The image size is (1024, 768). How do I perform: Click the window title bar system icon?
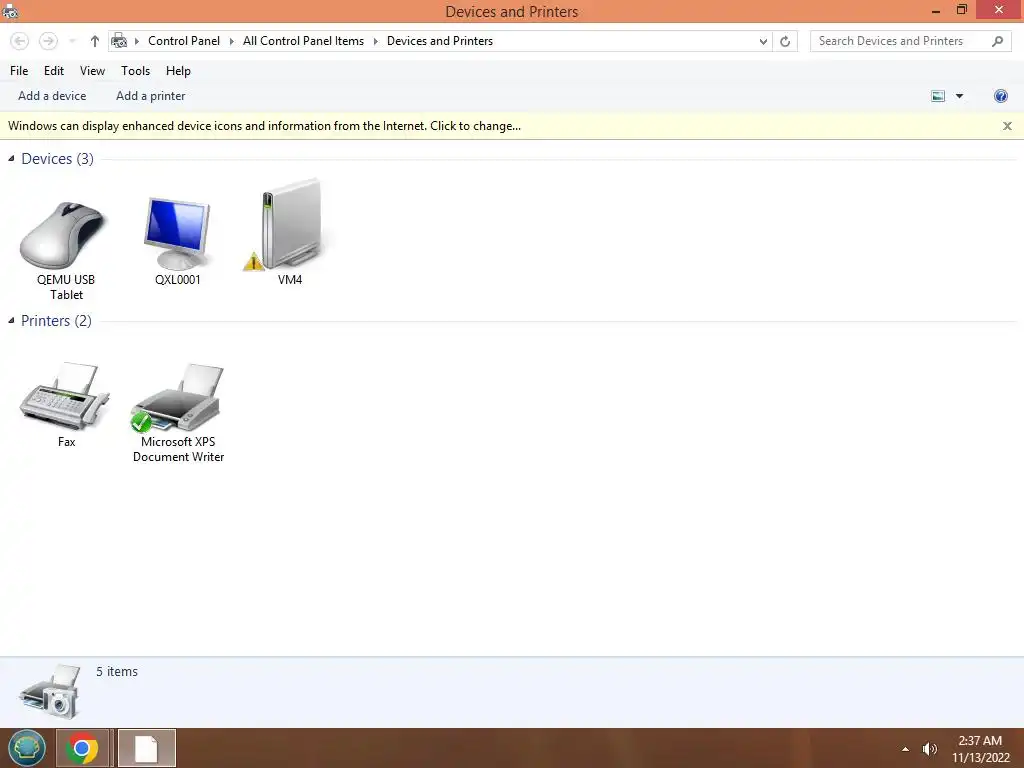(x=10, y=11)
